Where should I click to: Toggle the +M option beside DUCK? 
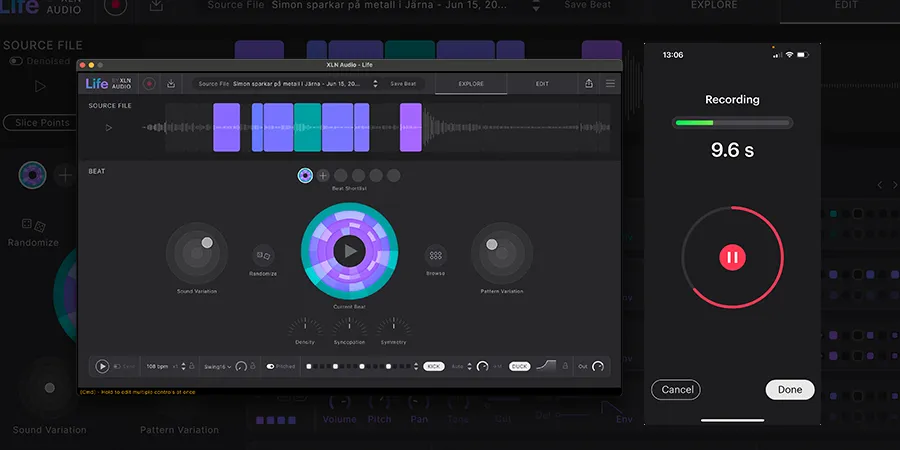(x=497, y=366)
